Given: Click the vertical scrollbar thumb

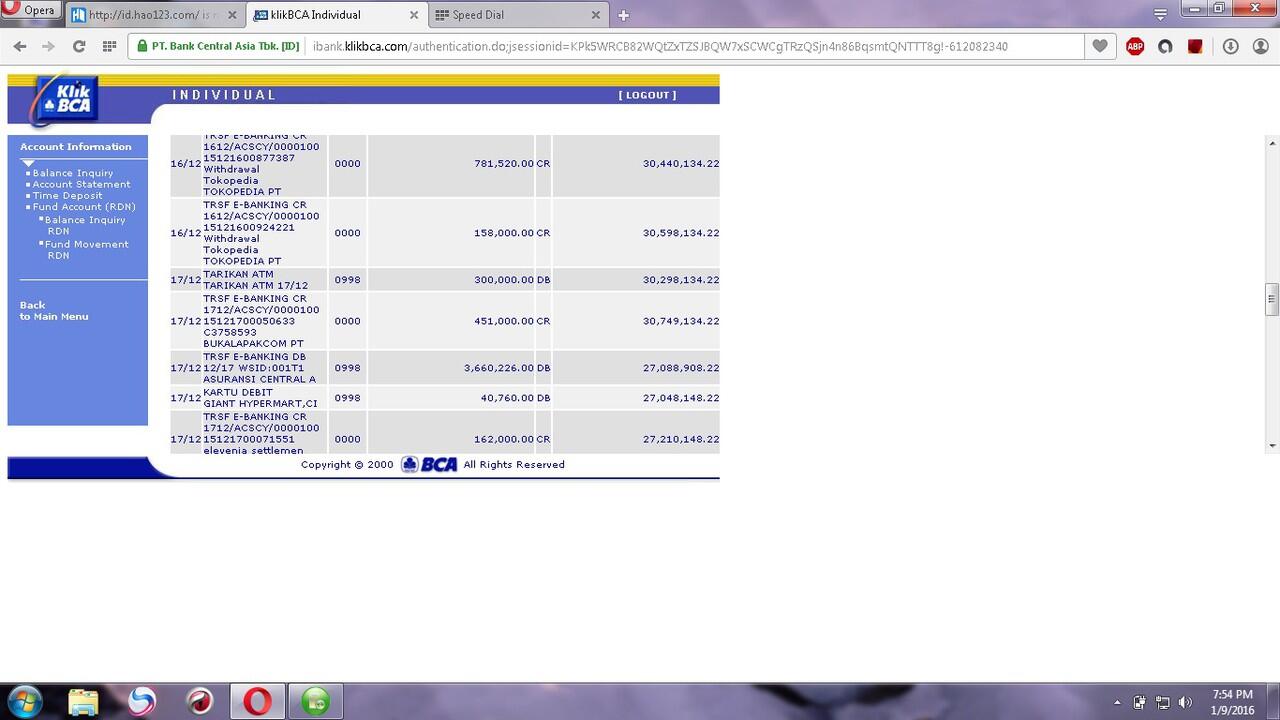Looking at the screenshot, I should [1272, 299].
